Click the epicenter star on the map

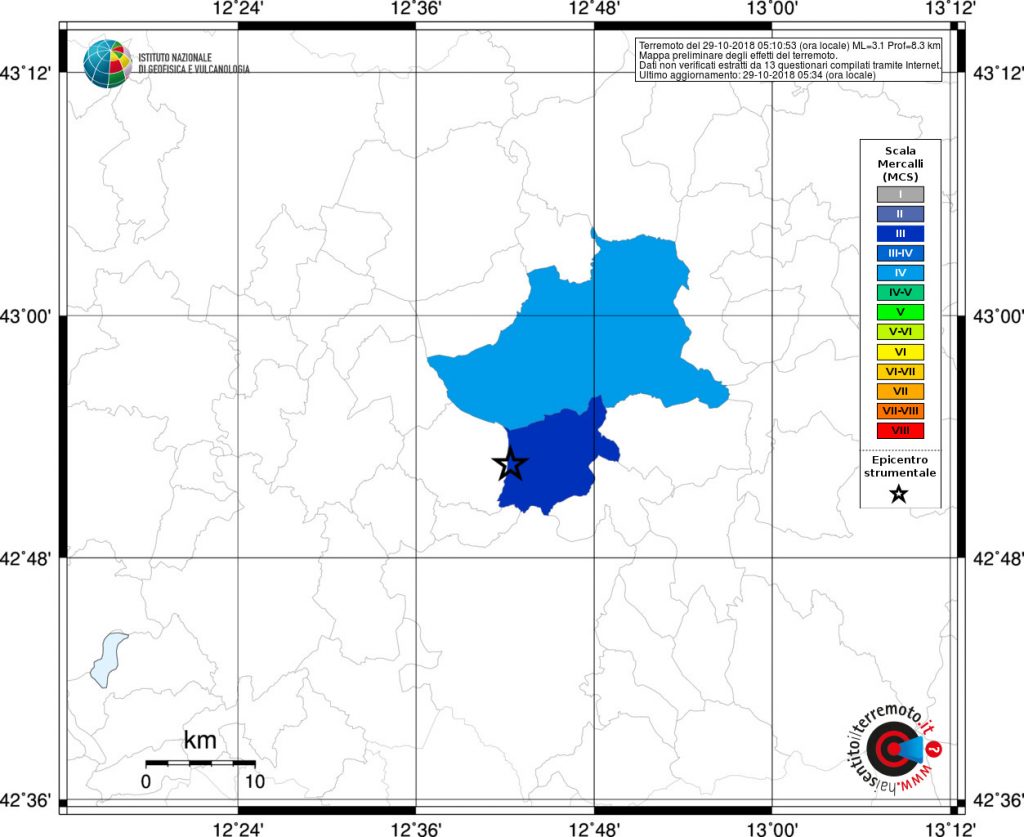(x=510, y=464)
